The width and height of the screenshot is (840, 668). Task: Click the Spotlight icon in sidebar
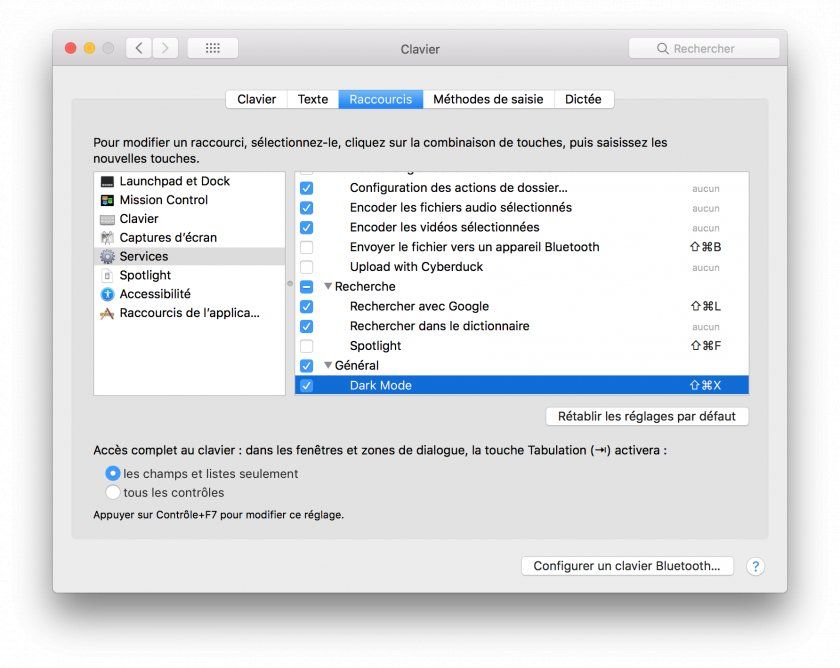coord(107,275)
